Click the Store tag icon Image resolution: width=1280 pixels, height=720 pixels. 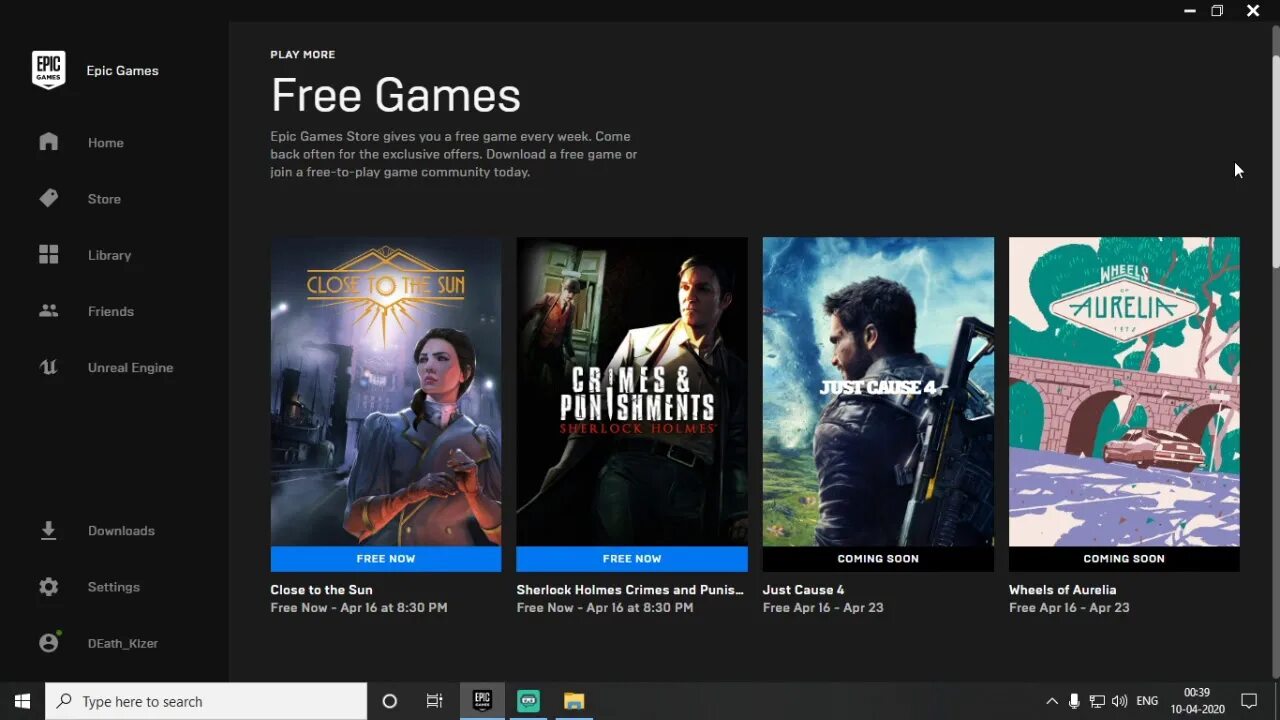[x=48, y=198]
